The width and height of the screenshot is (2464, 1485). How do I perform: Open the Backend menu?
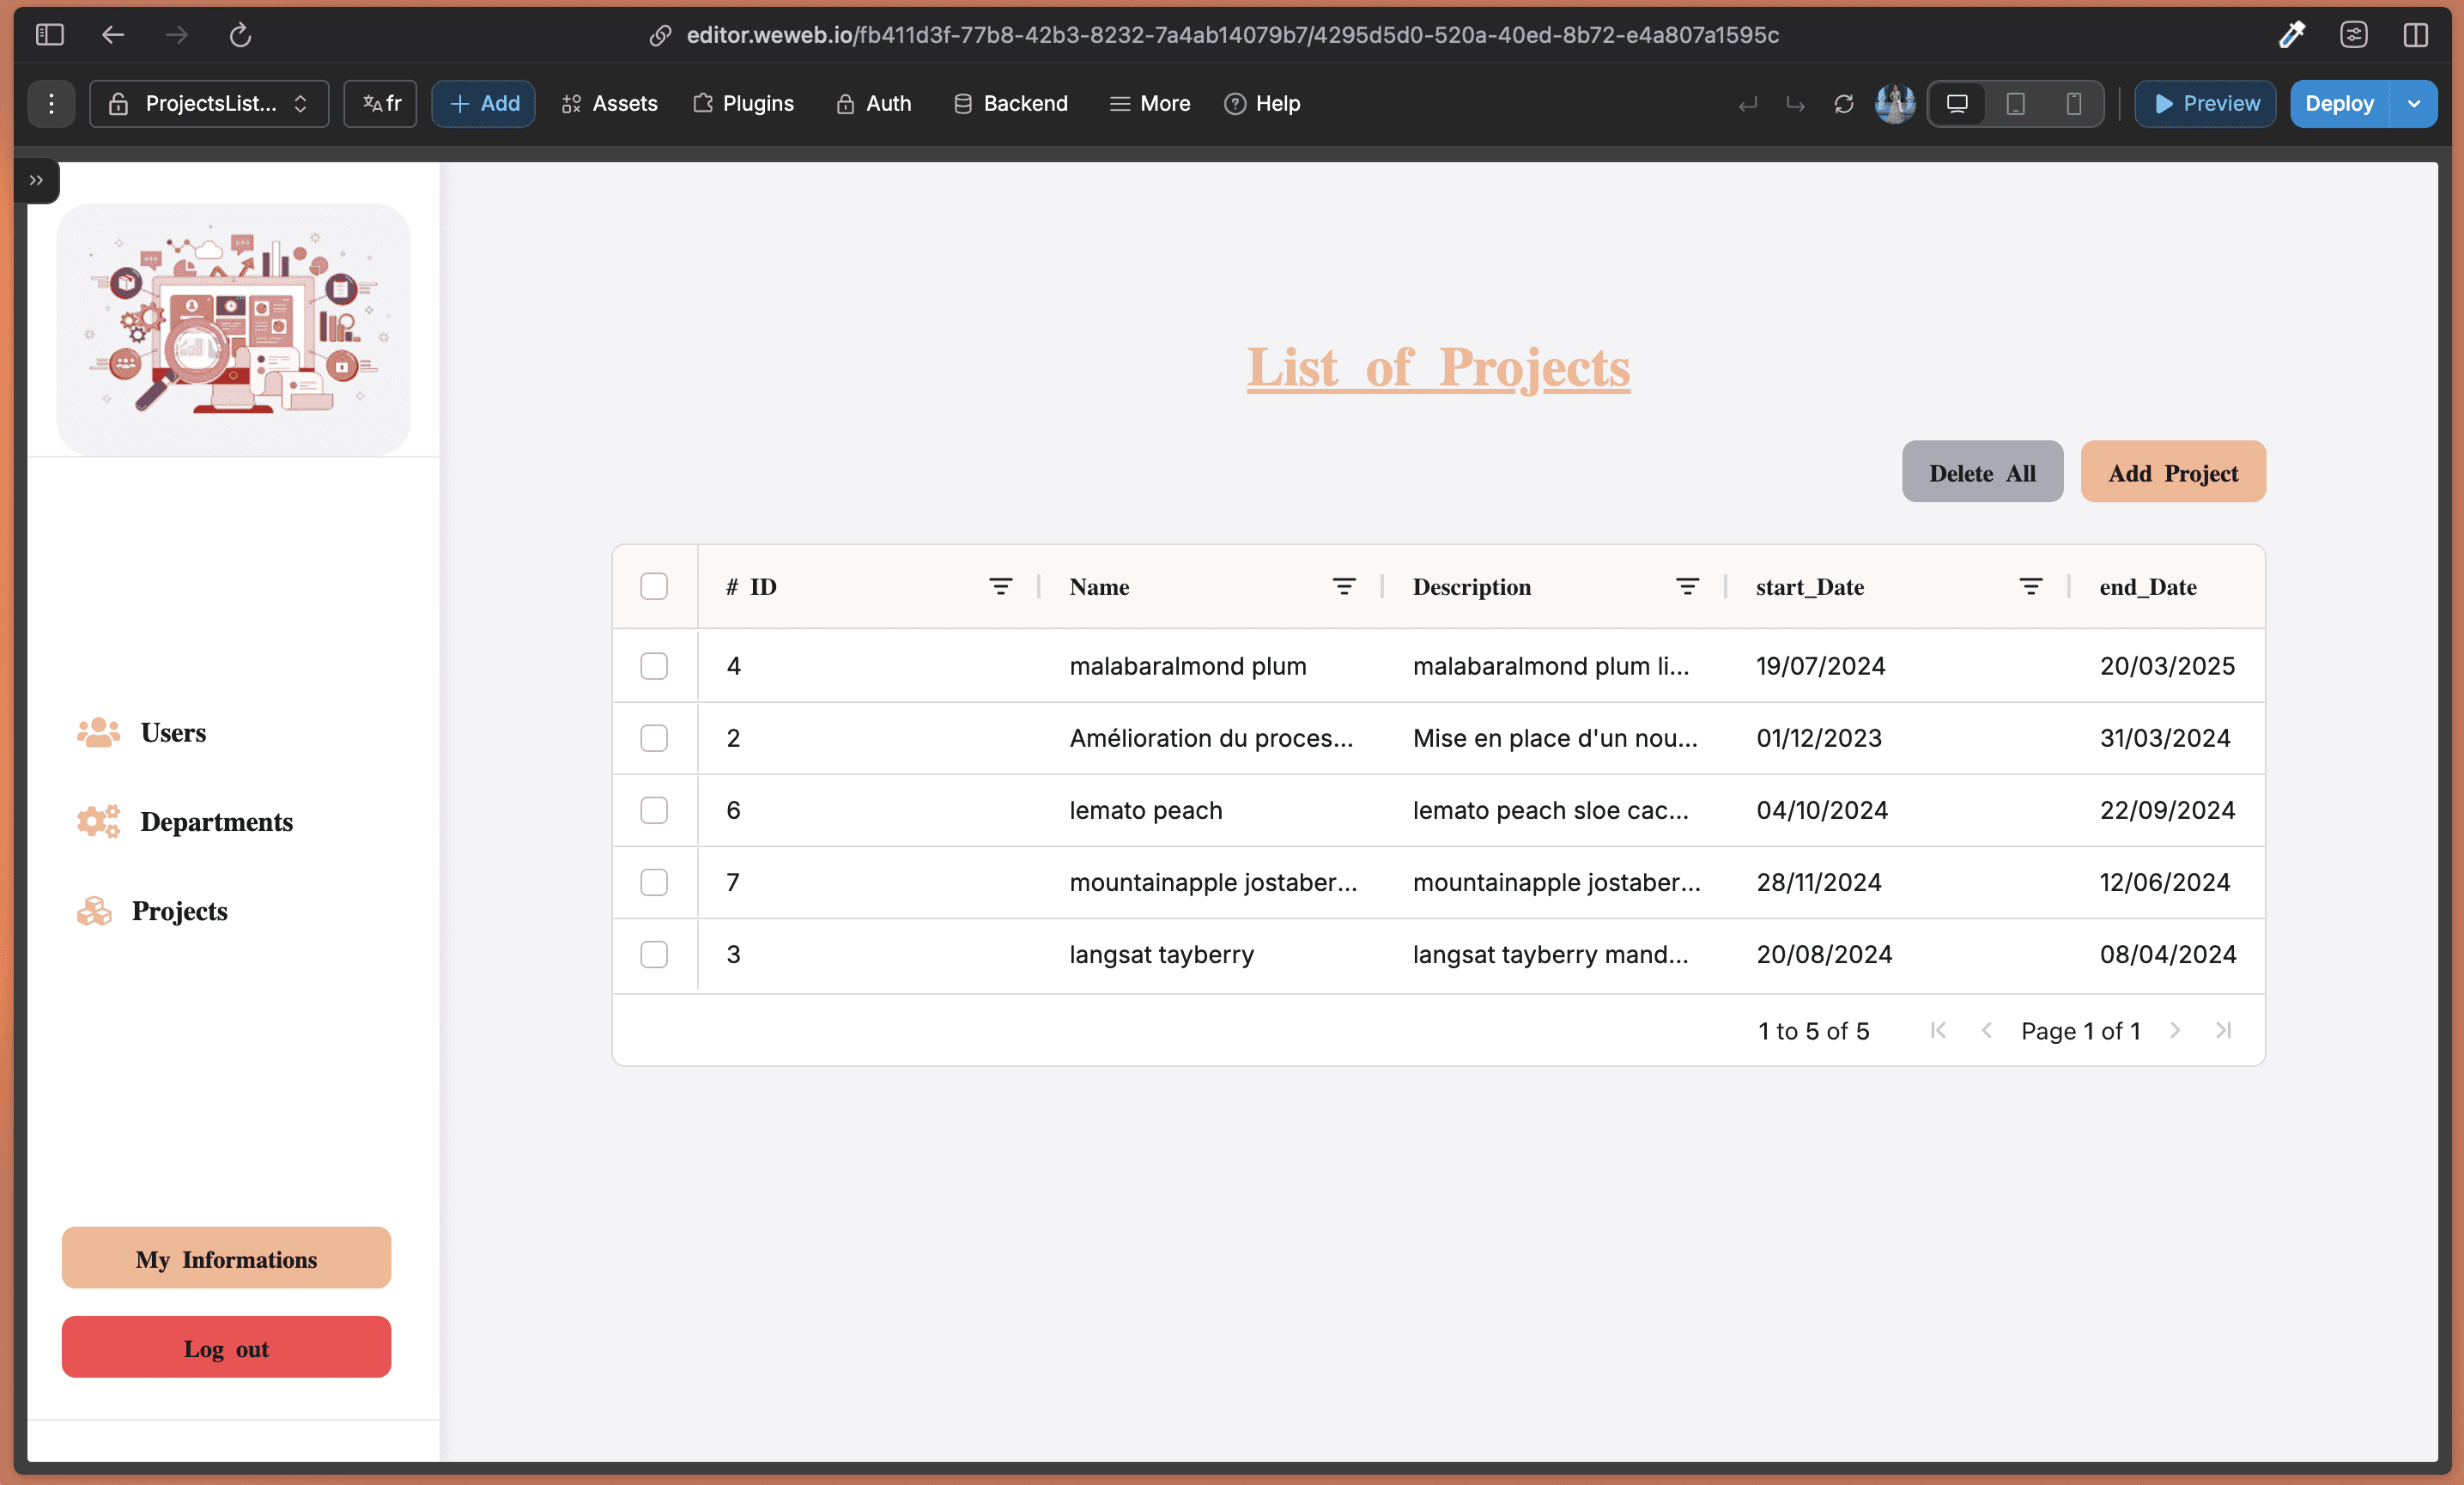click(x=1010, y=103)
